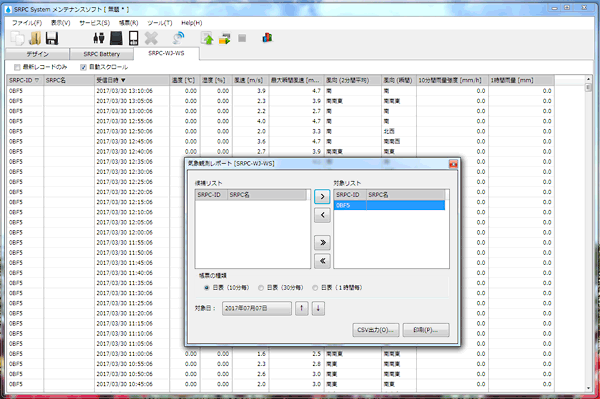Click the timestamp 2017/03/30 12:00:06

coord(124,232)
